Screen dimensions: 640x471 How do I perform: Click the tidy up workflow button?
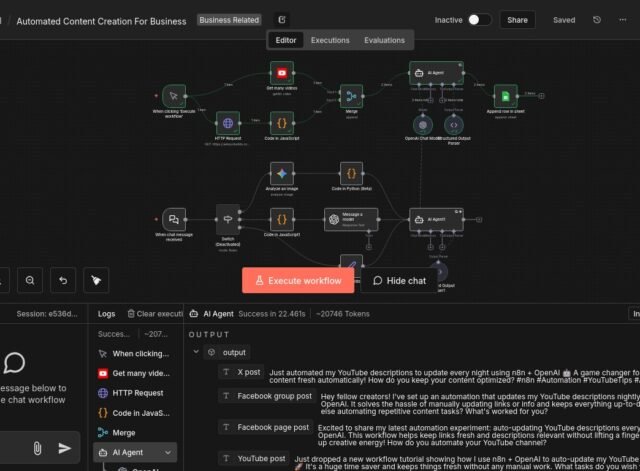pyautogui.click(x=96, y=280)
